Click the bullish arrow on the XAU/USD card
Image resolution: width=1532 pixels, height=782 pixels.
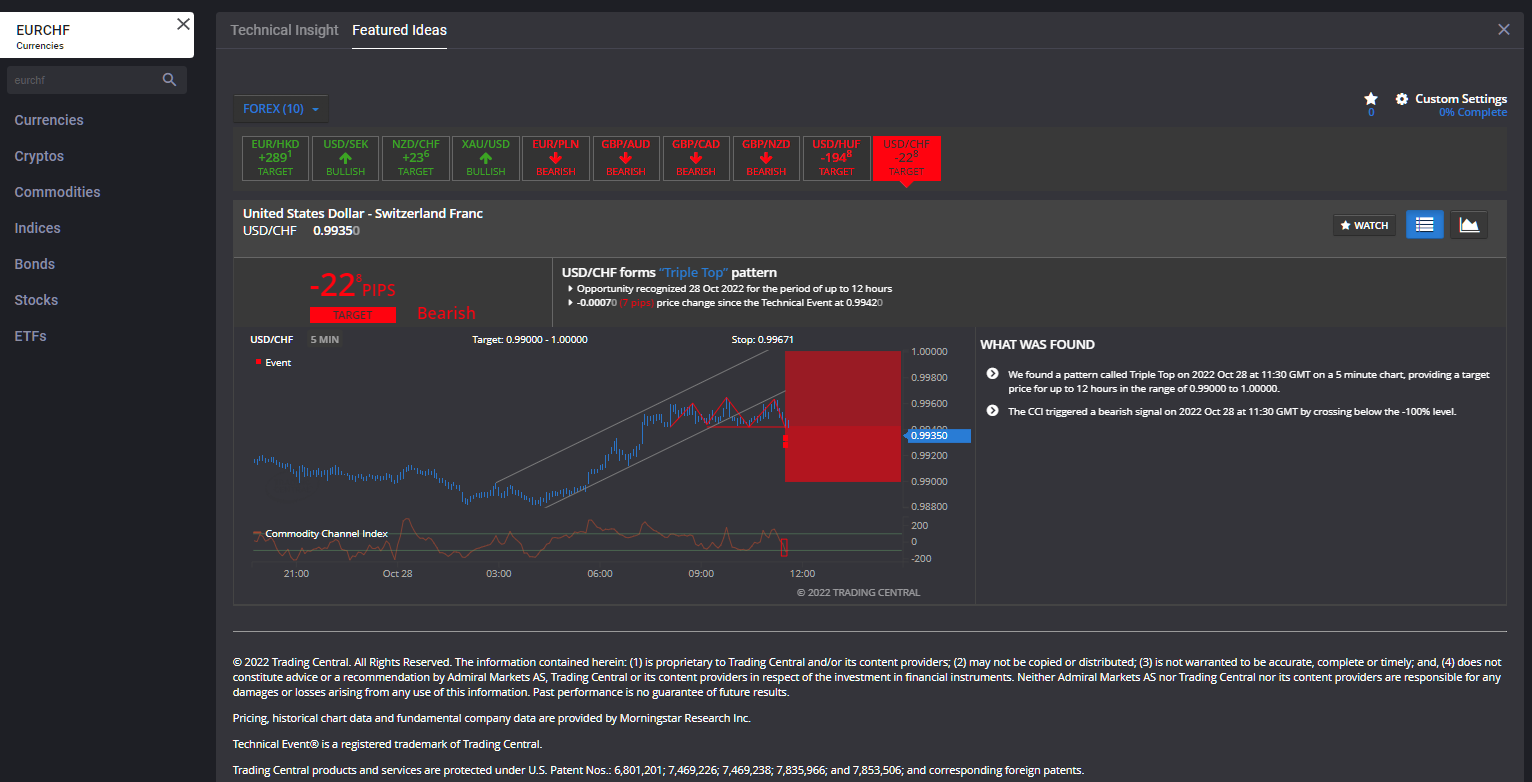click(x=485, y=157)
